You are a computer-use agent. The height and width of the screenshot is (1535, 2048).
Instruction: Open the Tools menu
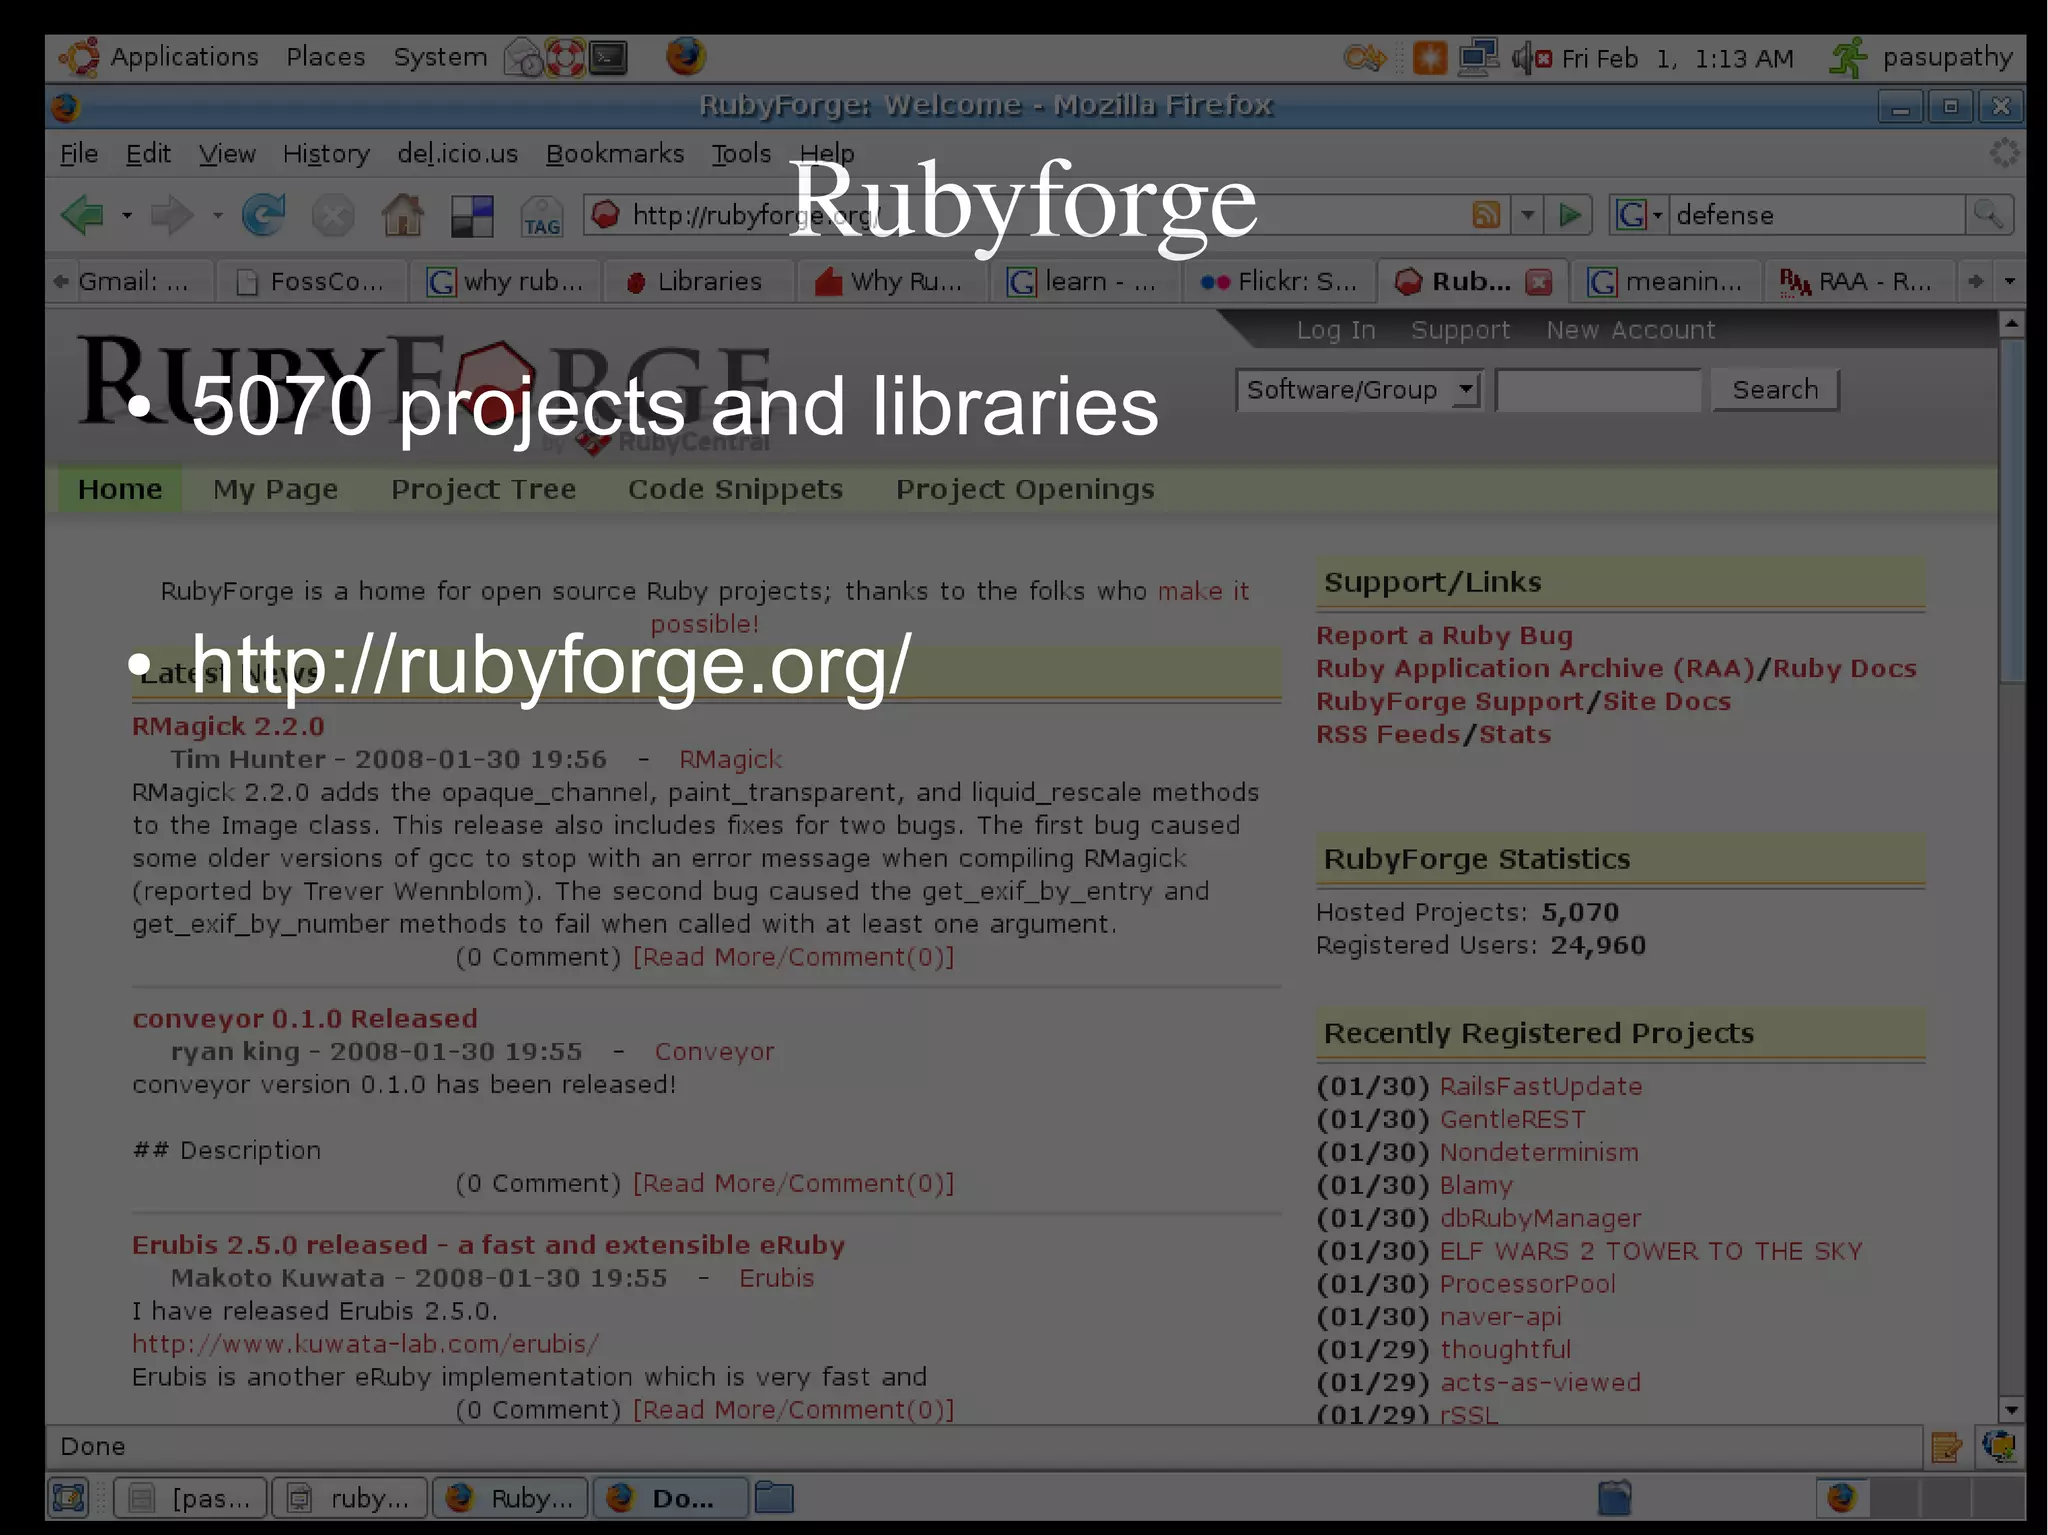(x=741, y=154)
